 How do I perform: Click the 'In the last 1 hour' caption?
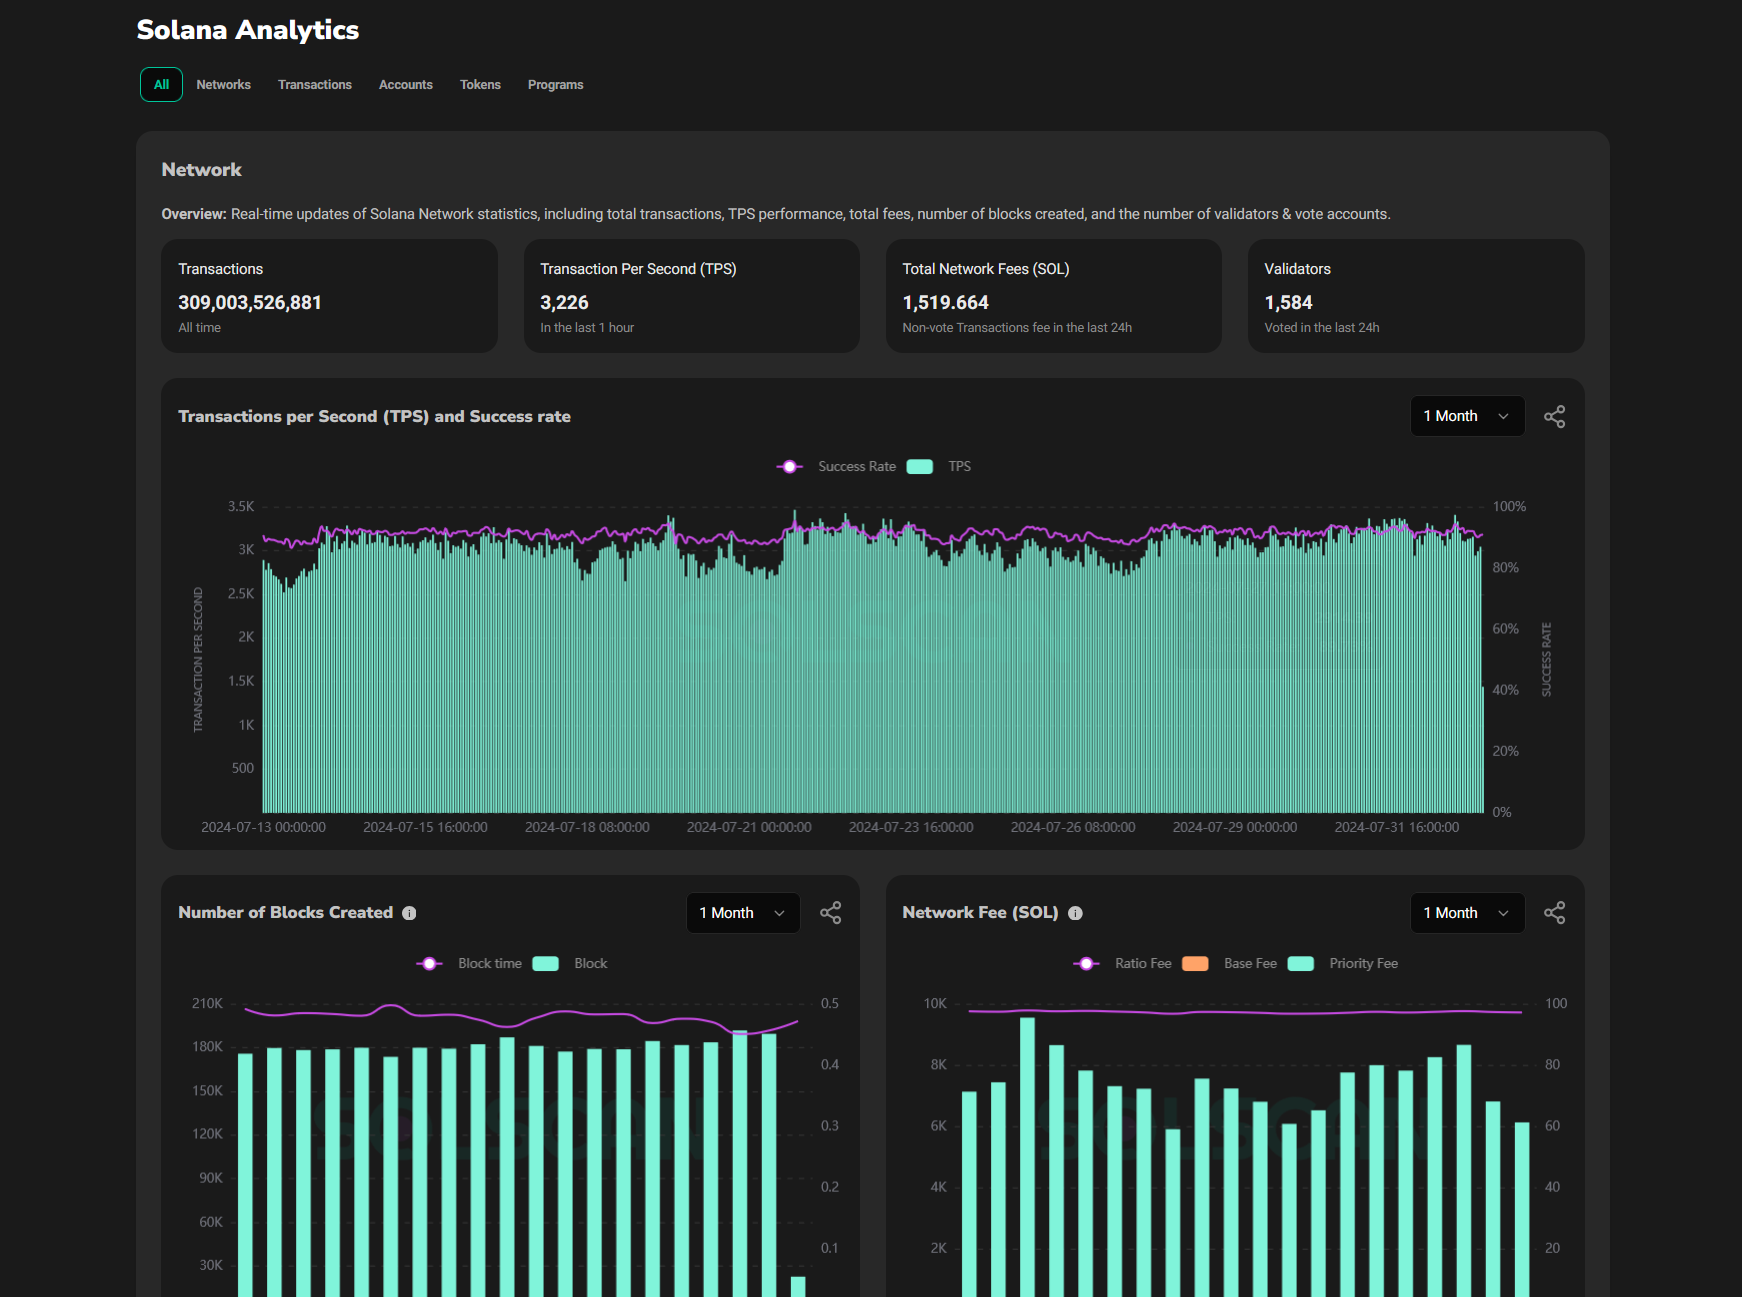point(587,328)
